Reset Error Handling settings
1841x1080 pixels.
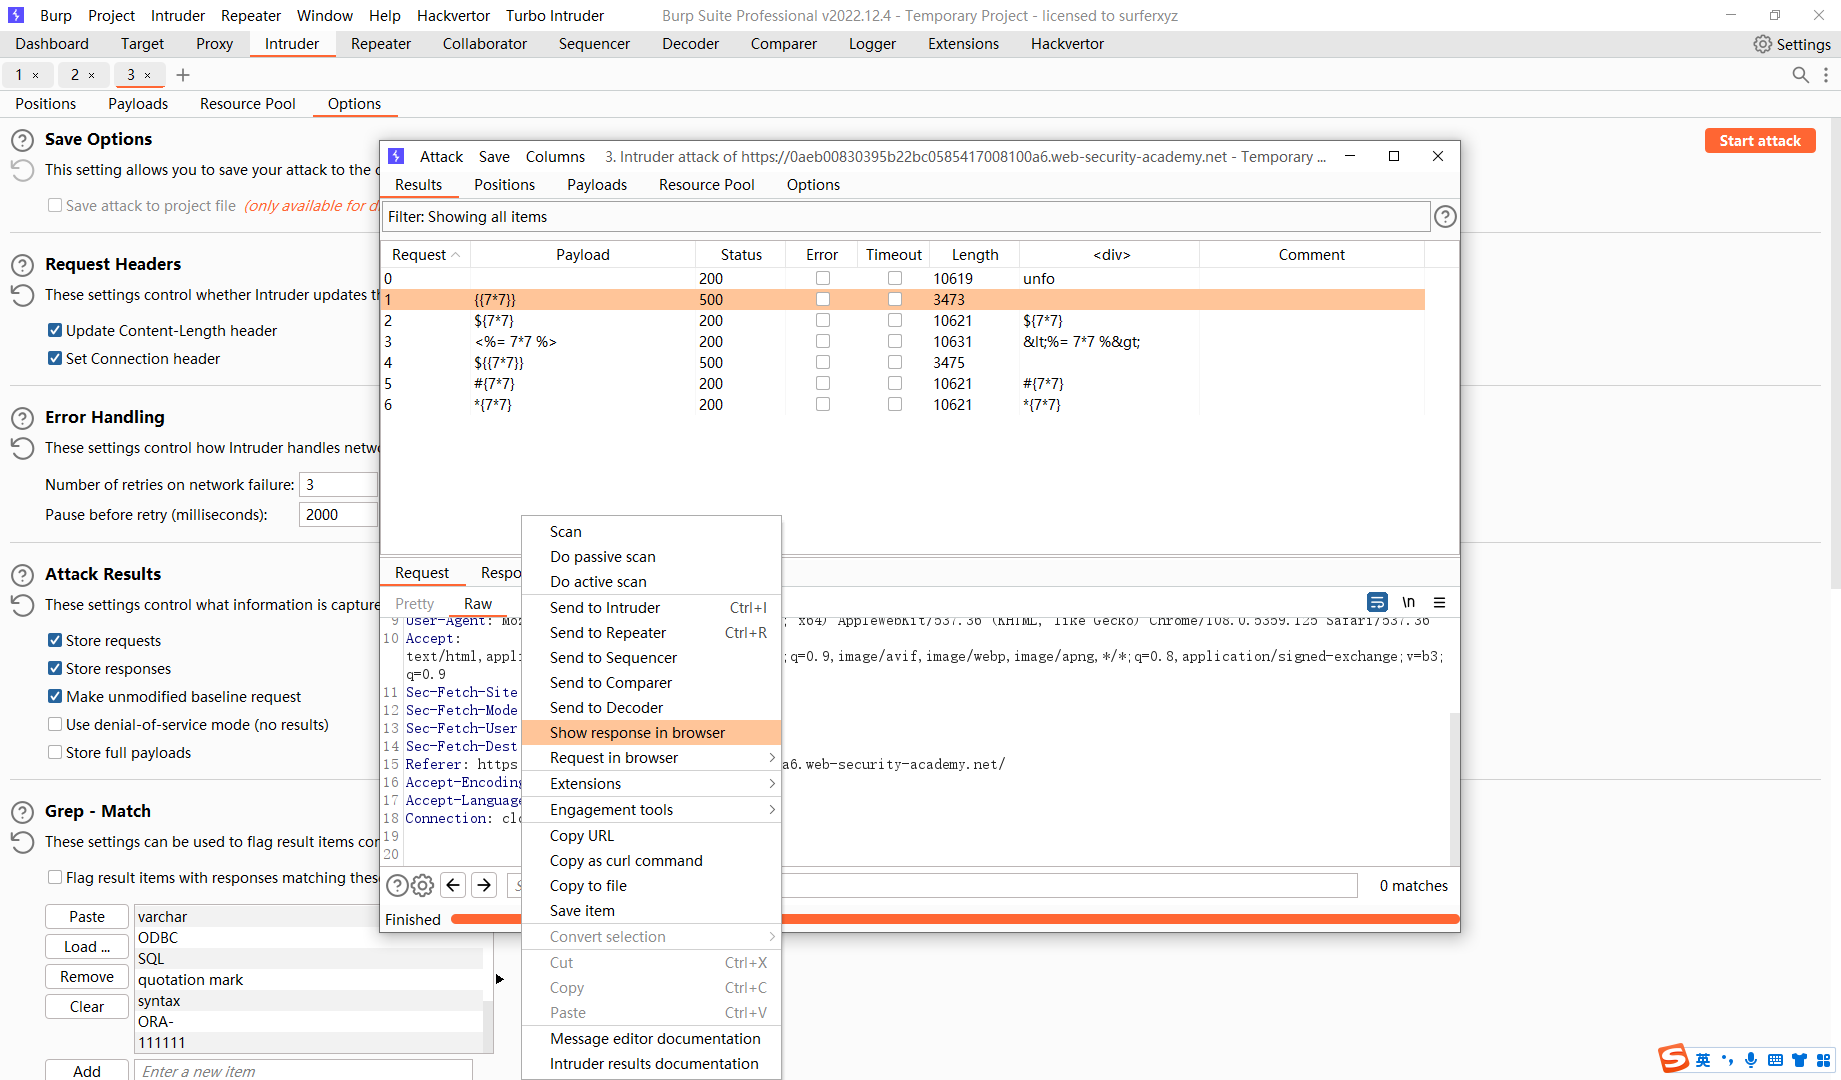coord(22,449)
